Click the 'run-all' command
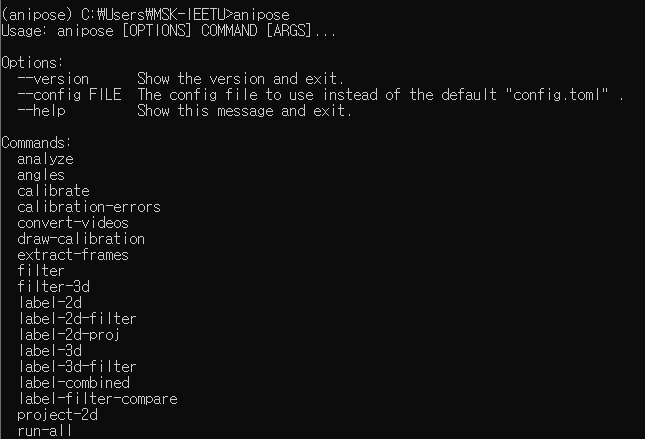Viewport: 645px width, 439px height. point(45,431)
